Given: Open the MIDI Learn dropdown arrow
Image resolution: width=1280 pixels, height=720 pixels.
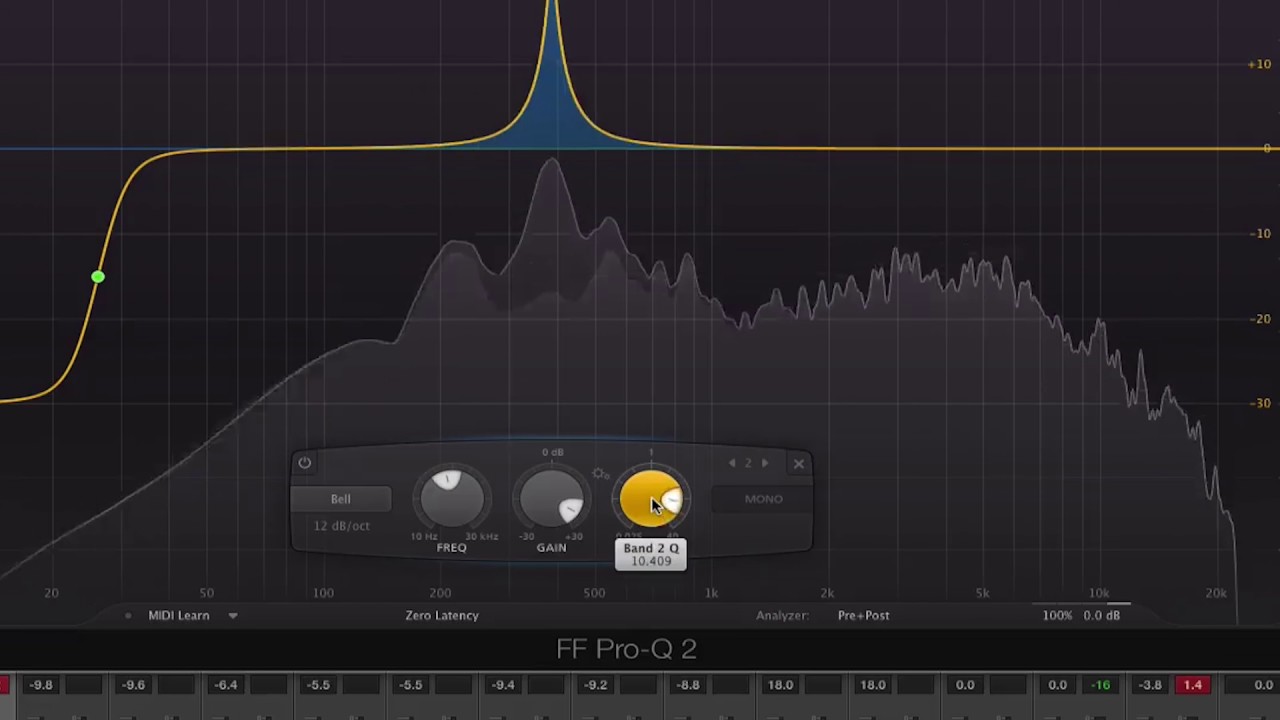Looking at the screenshot, I should tap(233, 616).
